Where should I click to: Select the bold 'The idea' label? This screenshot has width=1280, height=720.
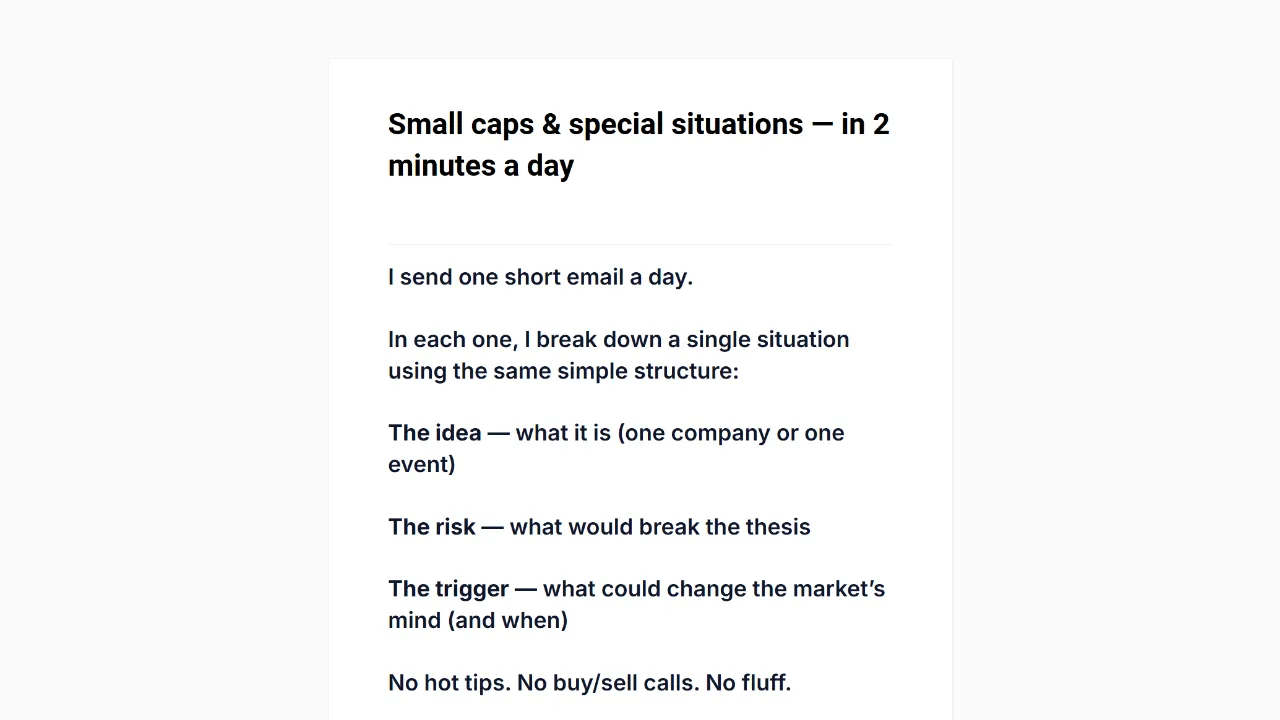(435, 433)
